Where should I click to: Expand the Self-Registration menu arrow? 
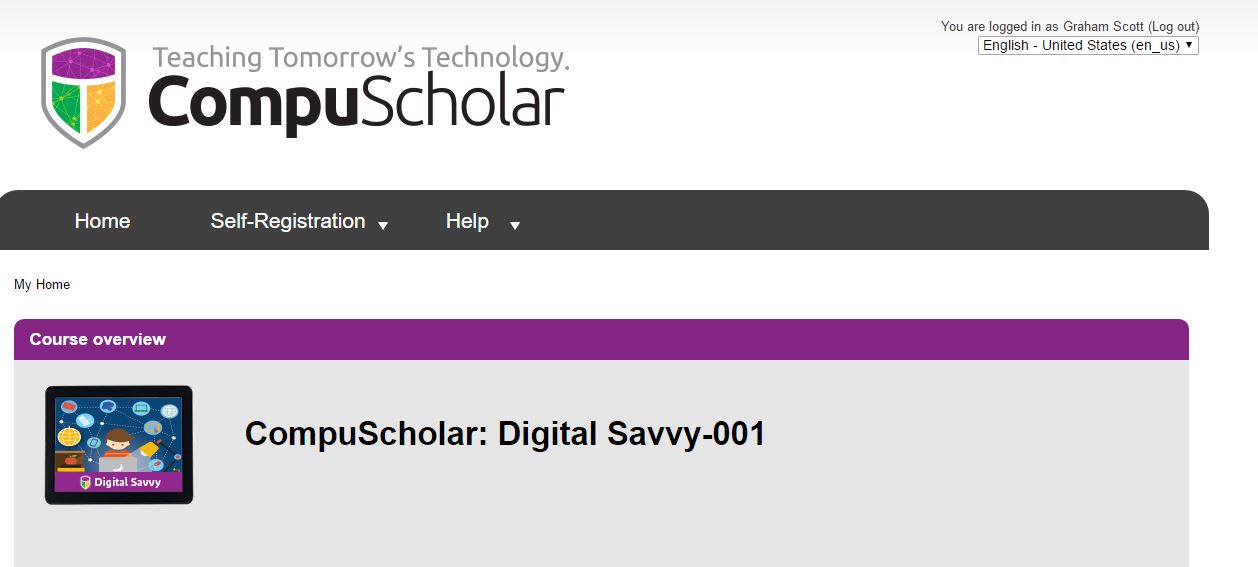(x=383, y=226)
